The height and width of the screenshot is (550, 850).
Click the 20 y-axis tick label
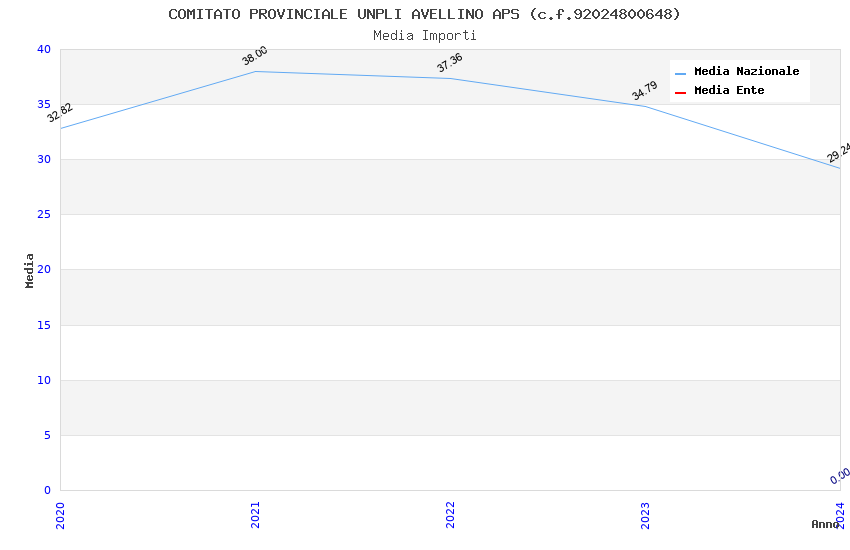pos(44,269)
